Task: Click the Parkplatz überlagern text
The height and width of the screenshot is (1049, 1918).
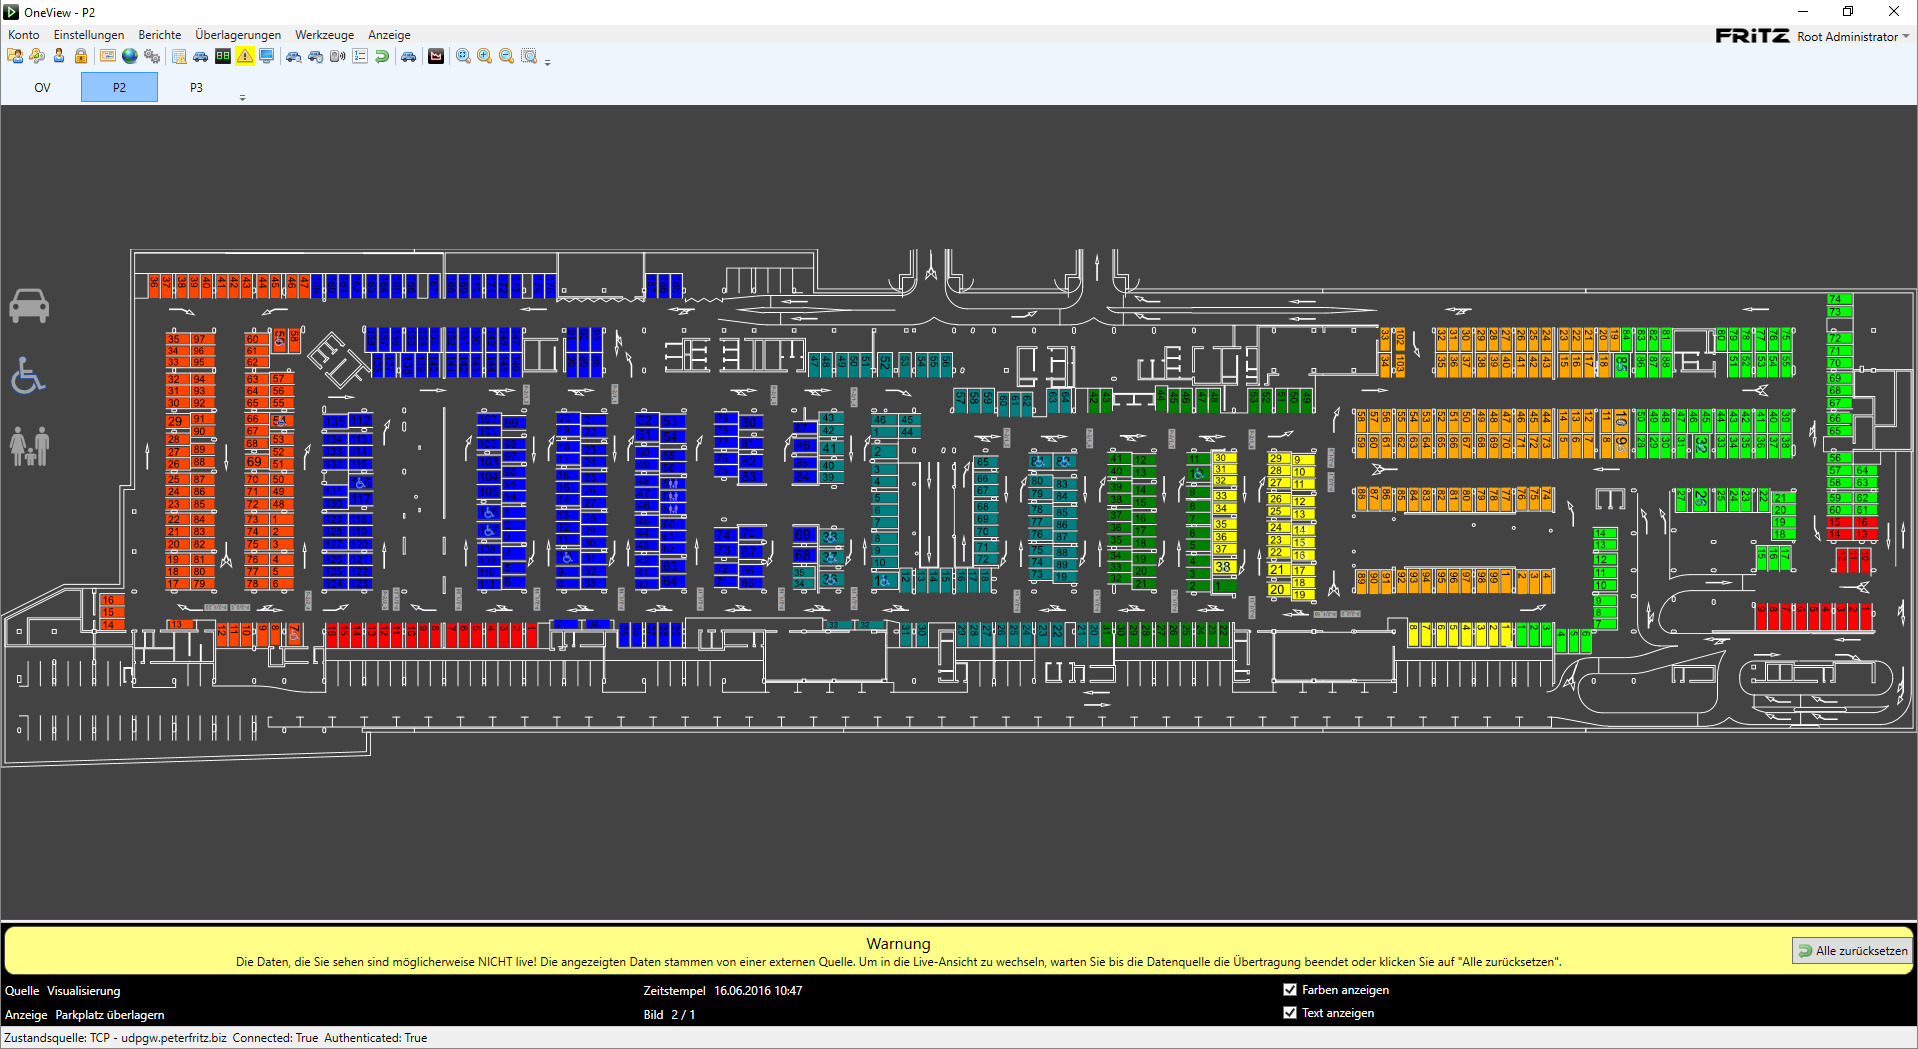Action: (110, 1015)
